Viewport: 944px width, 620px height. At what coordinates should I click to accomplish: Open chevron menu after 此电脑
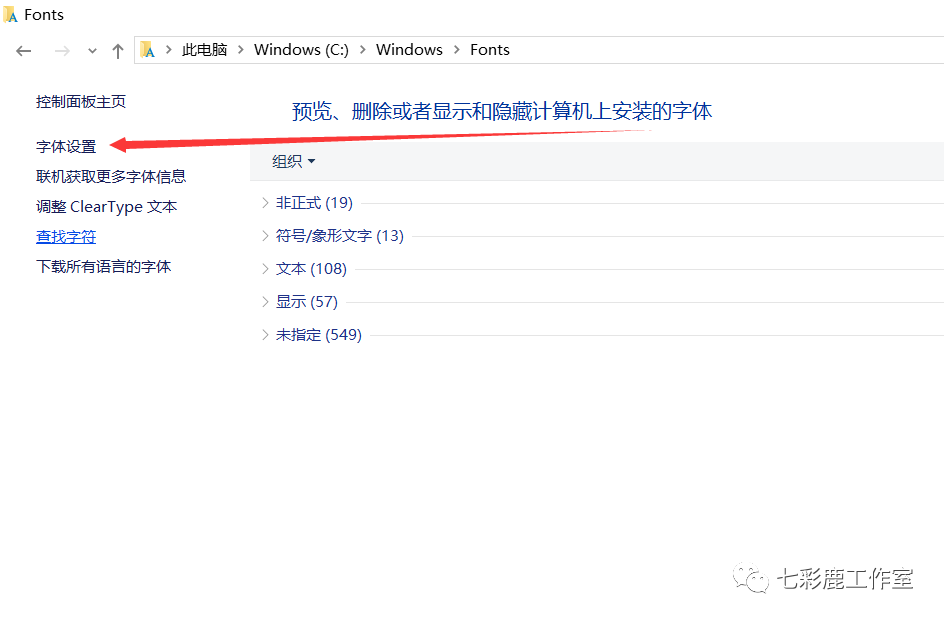coord(241,49)
